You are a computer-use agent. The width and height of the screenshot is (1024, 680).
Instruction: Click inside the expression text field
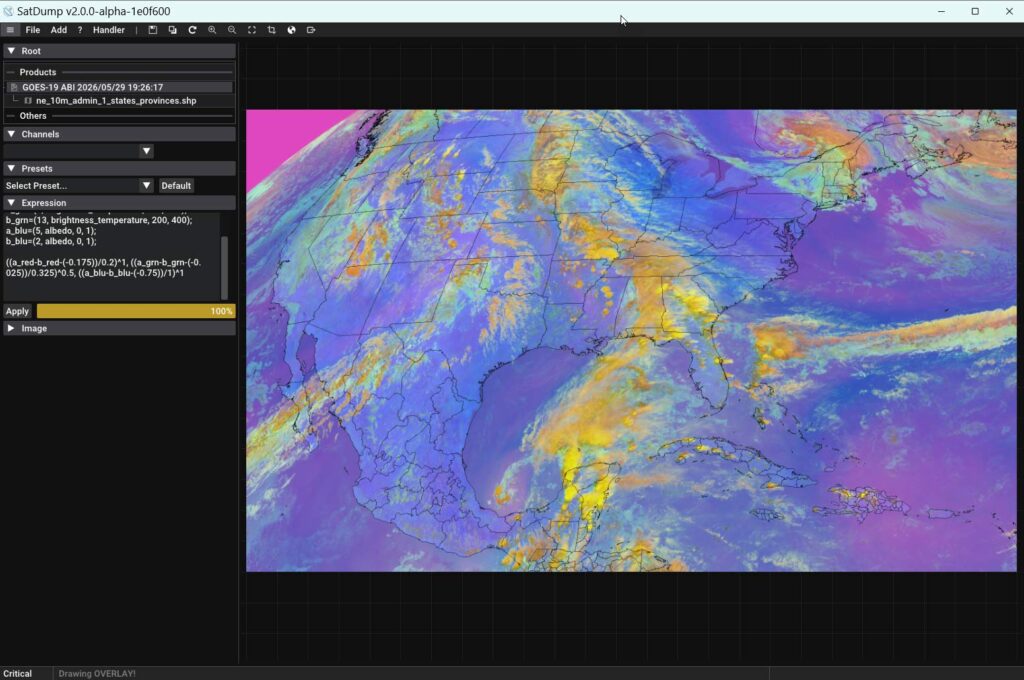tap(112, 257)
